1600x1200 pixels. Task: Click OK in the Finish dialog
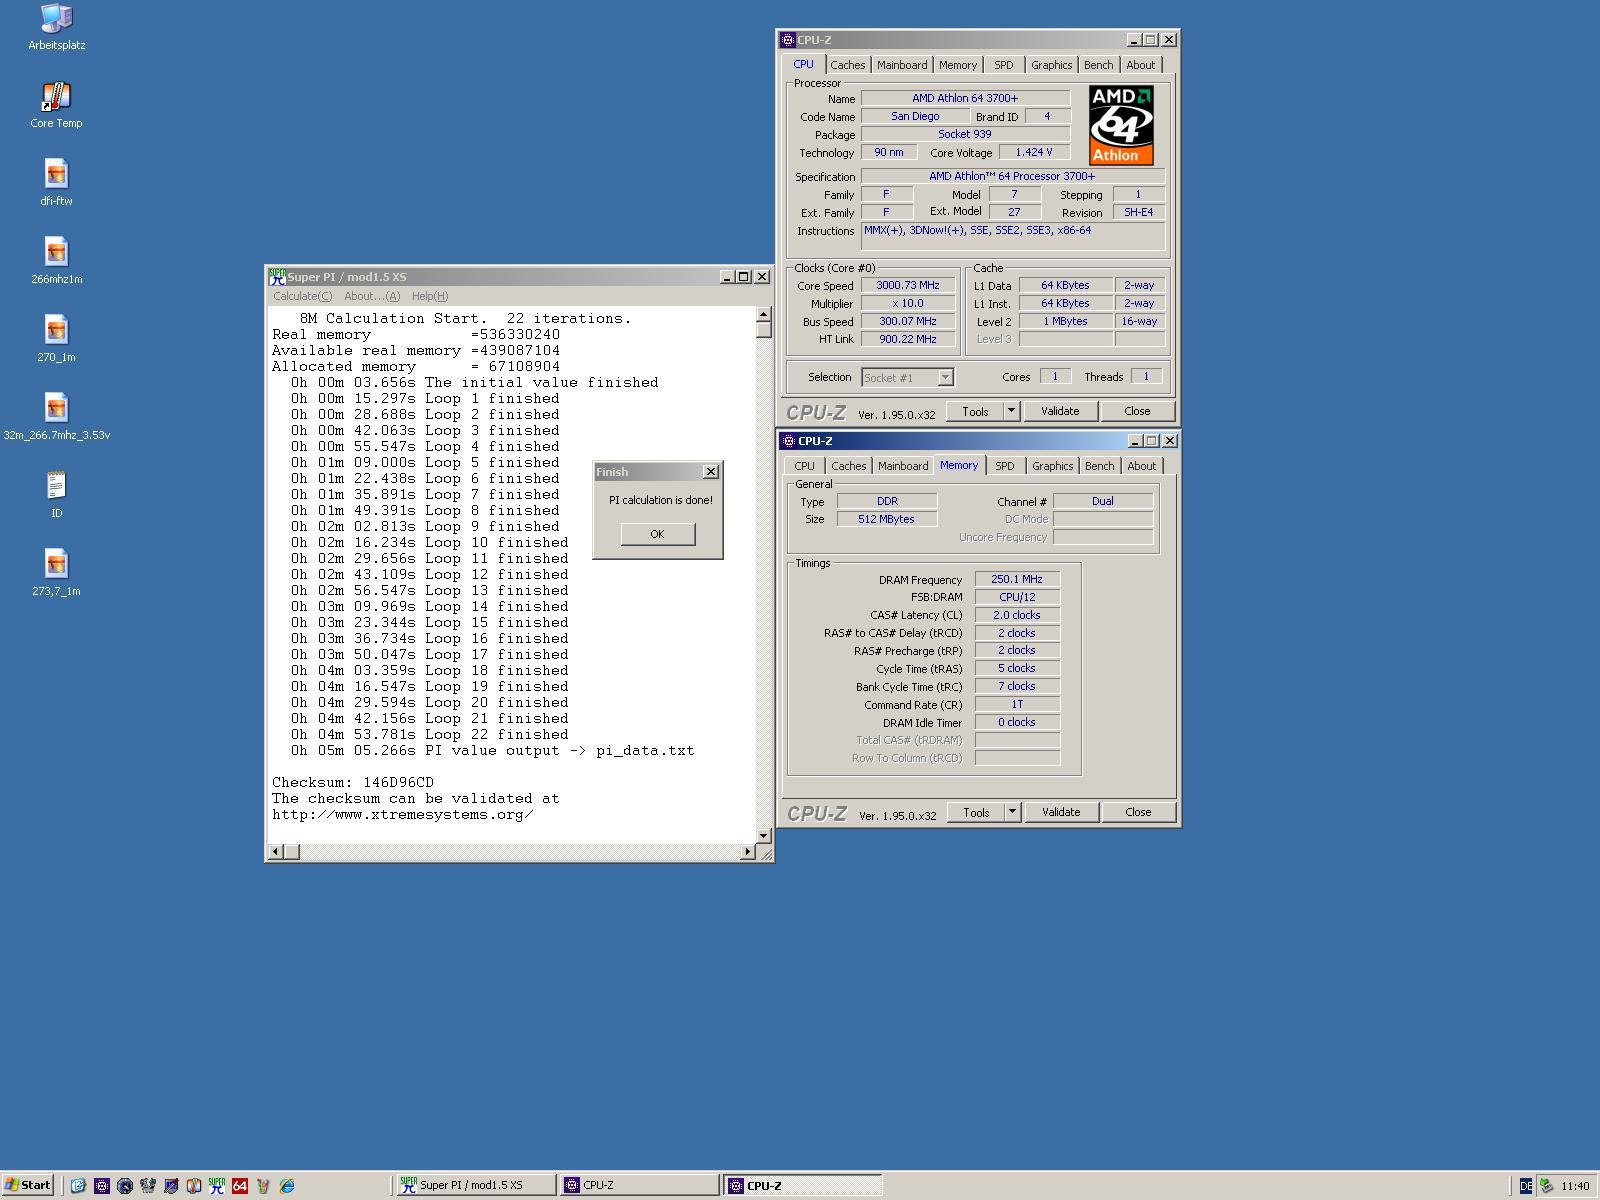coord(657,534)
